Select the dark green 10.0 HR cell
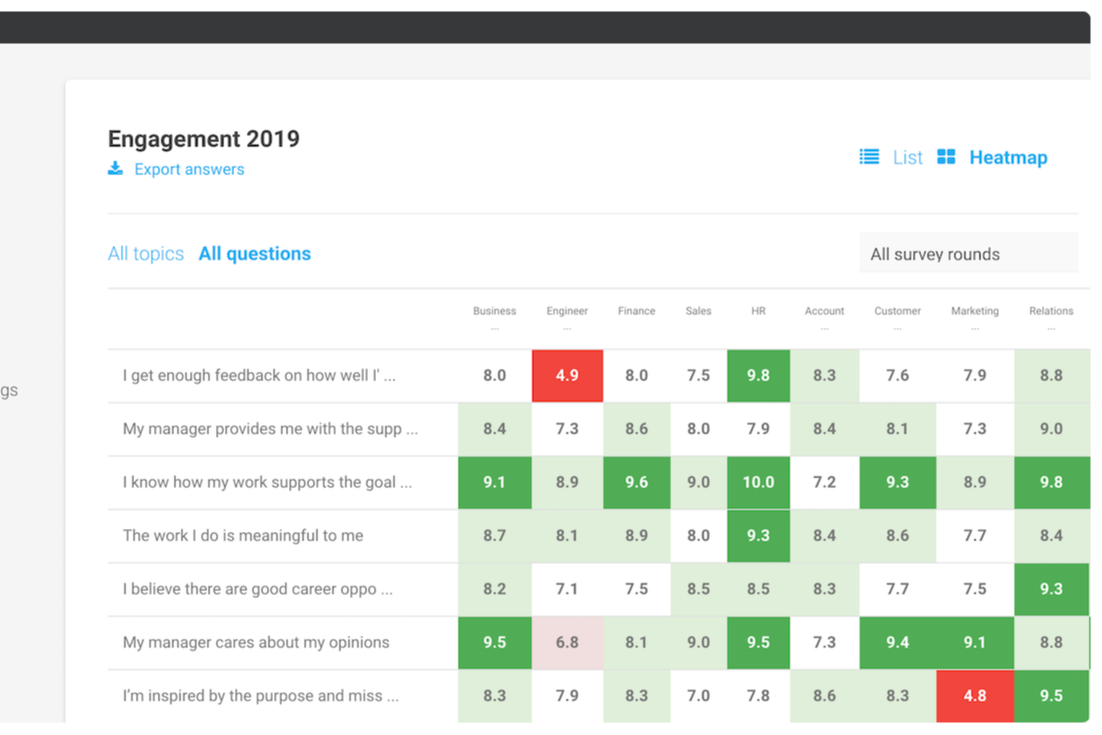The image size is (1102, 735). point(758,482)
